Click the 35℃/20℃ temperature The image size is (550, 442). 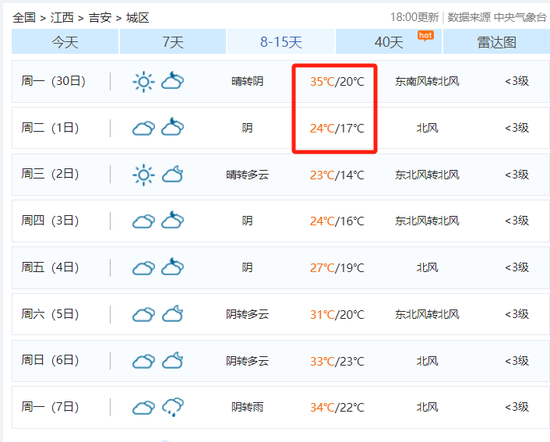(x=337, y=82)
